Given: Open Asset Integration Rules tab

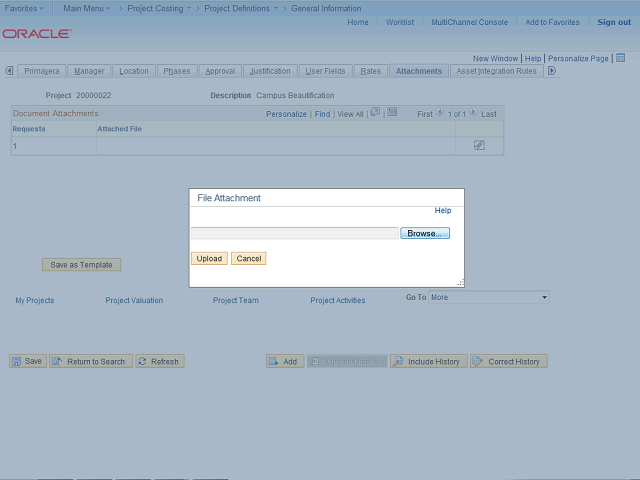Looking at the screenshot, I should (496, 71).
